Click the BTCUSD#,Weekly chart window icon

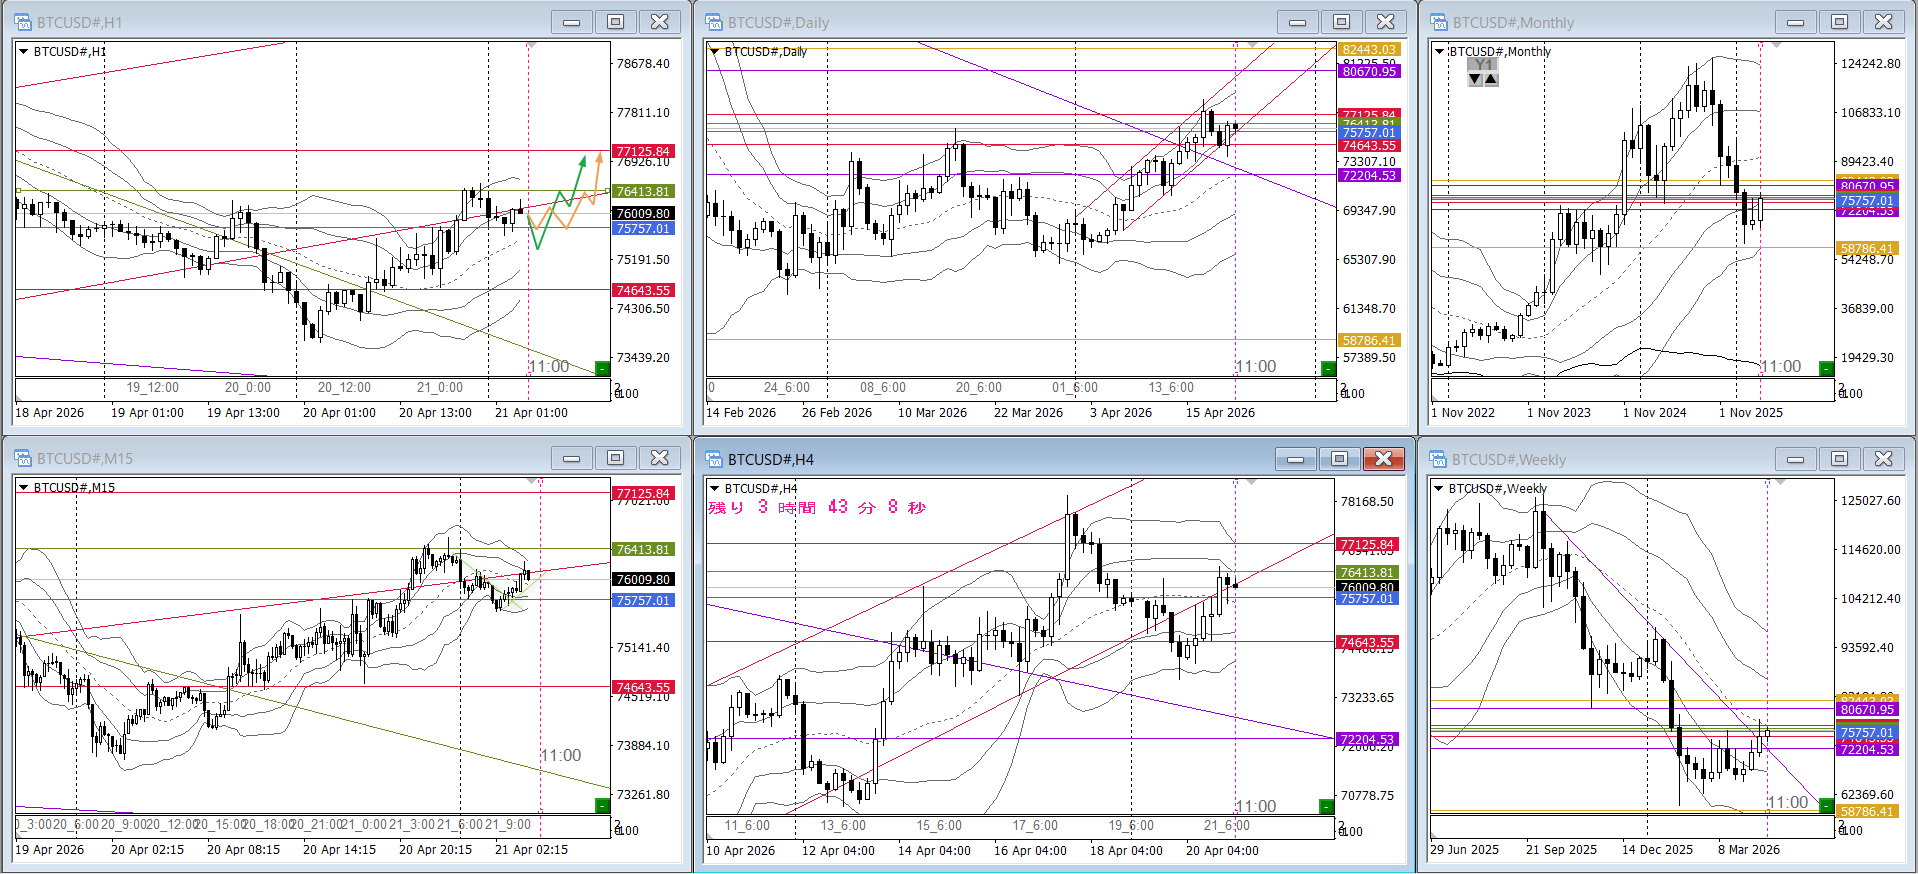[x=1439, y=459]
